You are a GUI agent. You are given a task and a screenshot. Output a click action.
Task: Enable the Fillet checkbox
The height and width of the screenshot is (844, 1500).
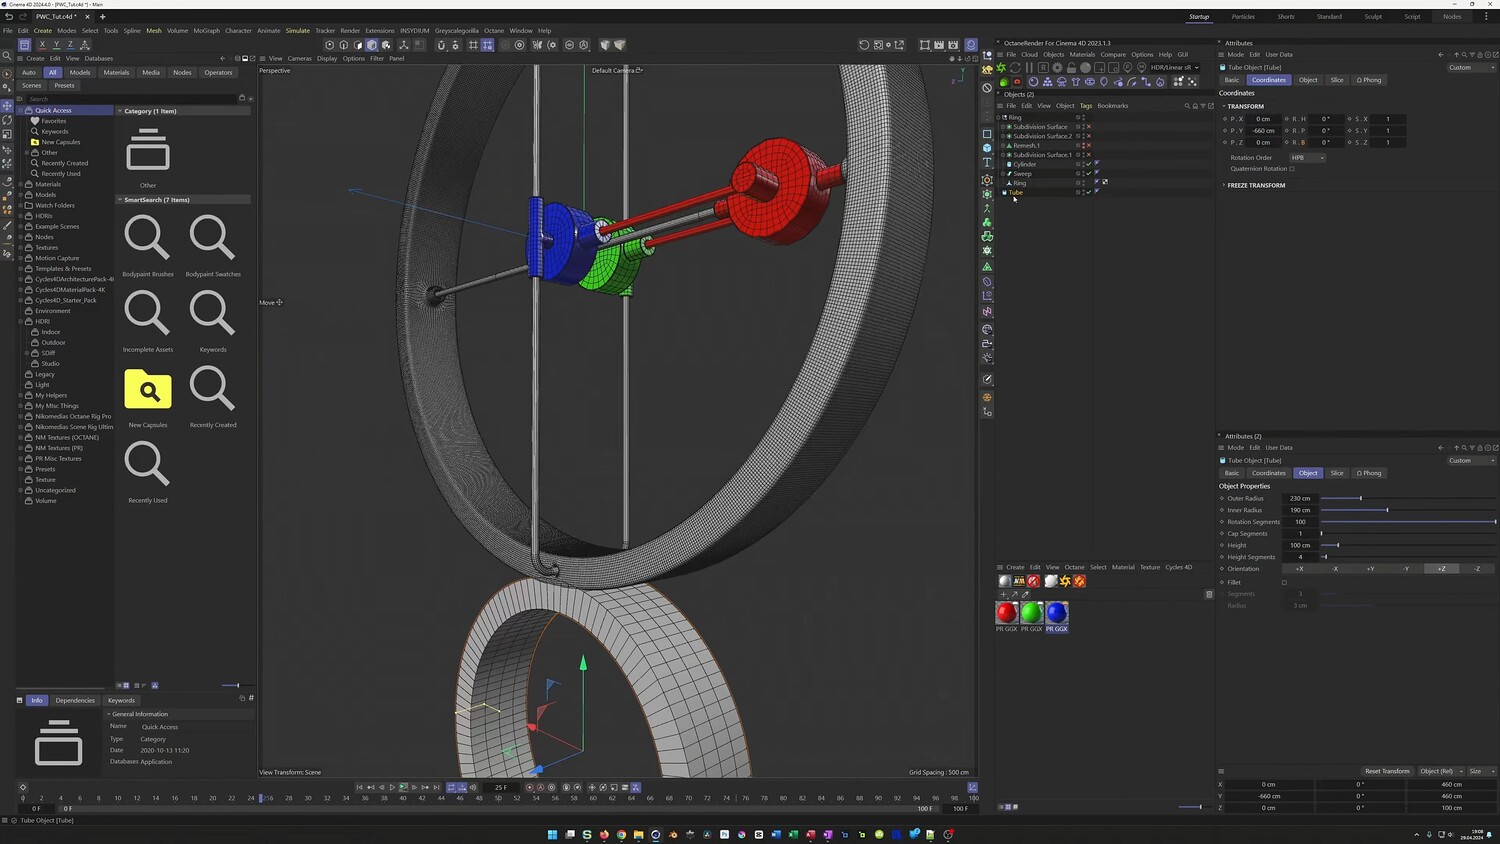[x=1284, y=582]
